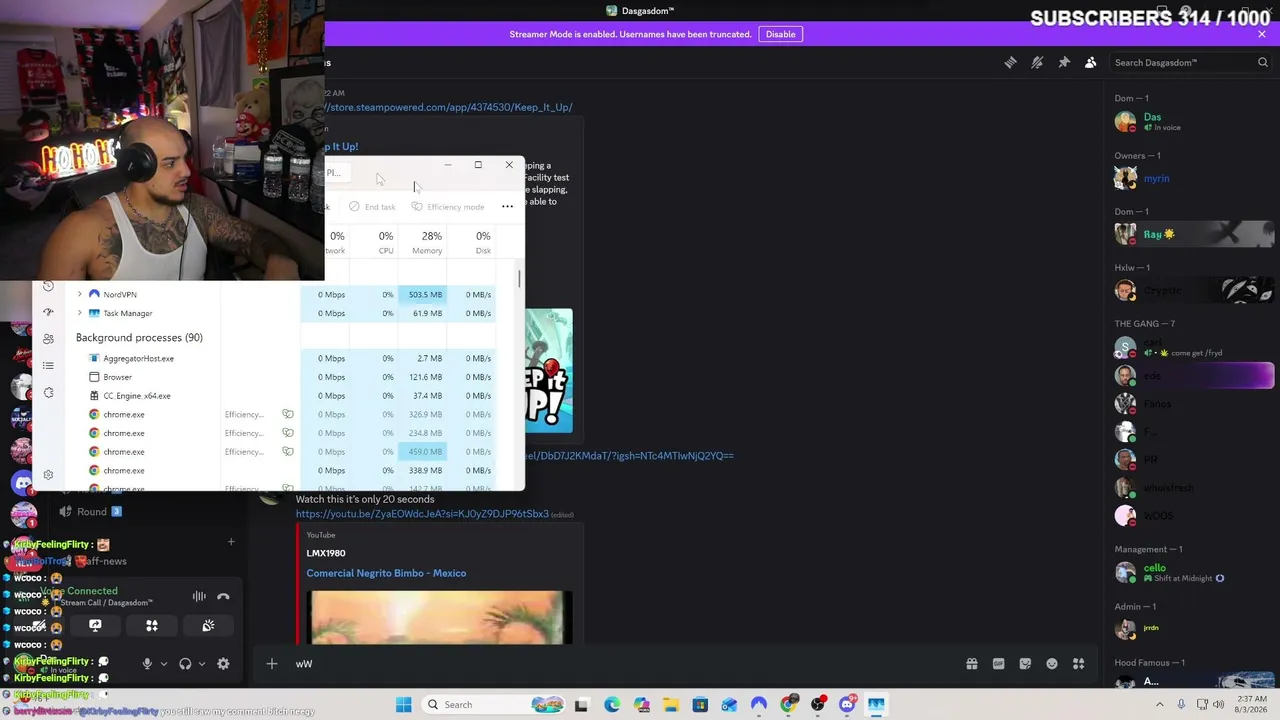Toggle channel notification mute bell in Discord
Viewport: 1280px width, 720px height.
point(1037,62)
